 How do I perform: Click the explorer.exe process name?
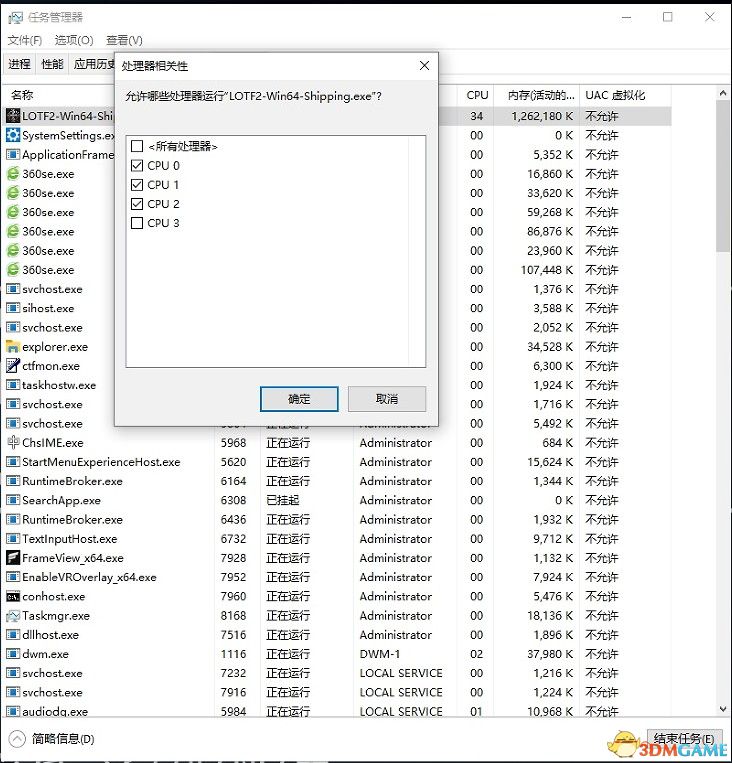[x=55, y=346]
